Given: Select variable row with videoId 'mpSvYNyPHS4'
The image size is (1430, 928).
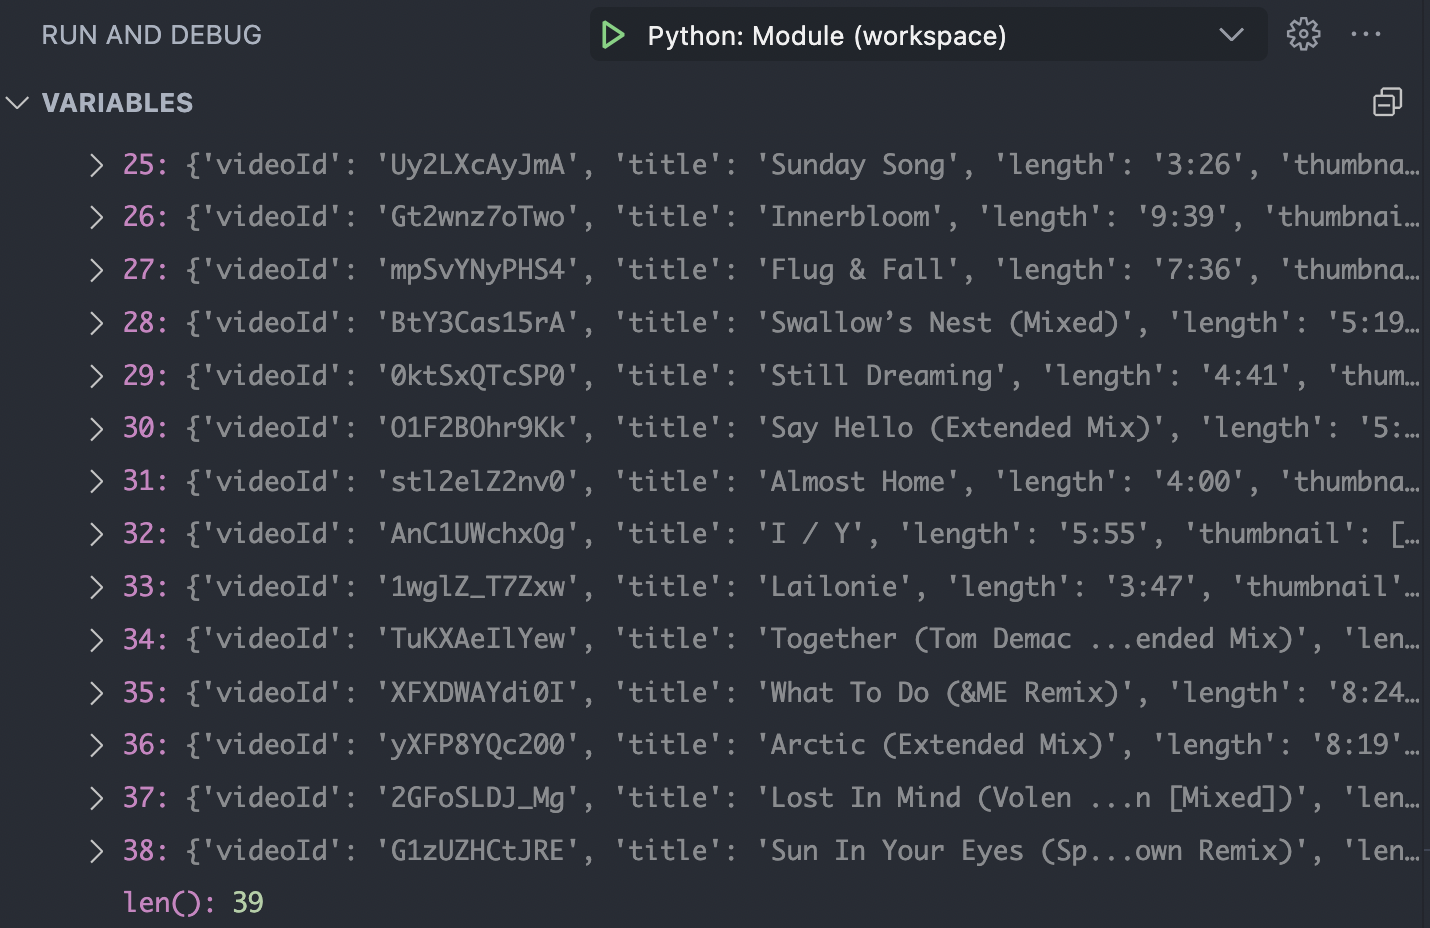Looking at the screenshot, I should pos(713,270).
